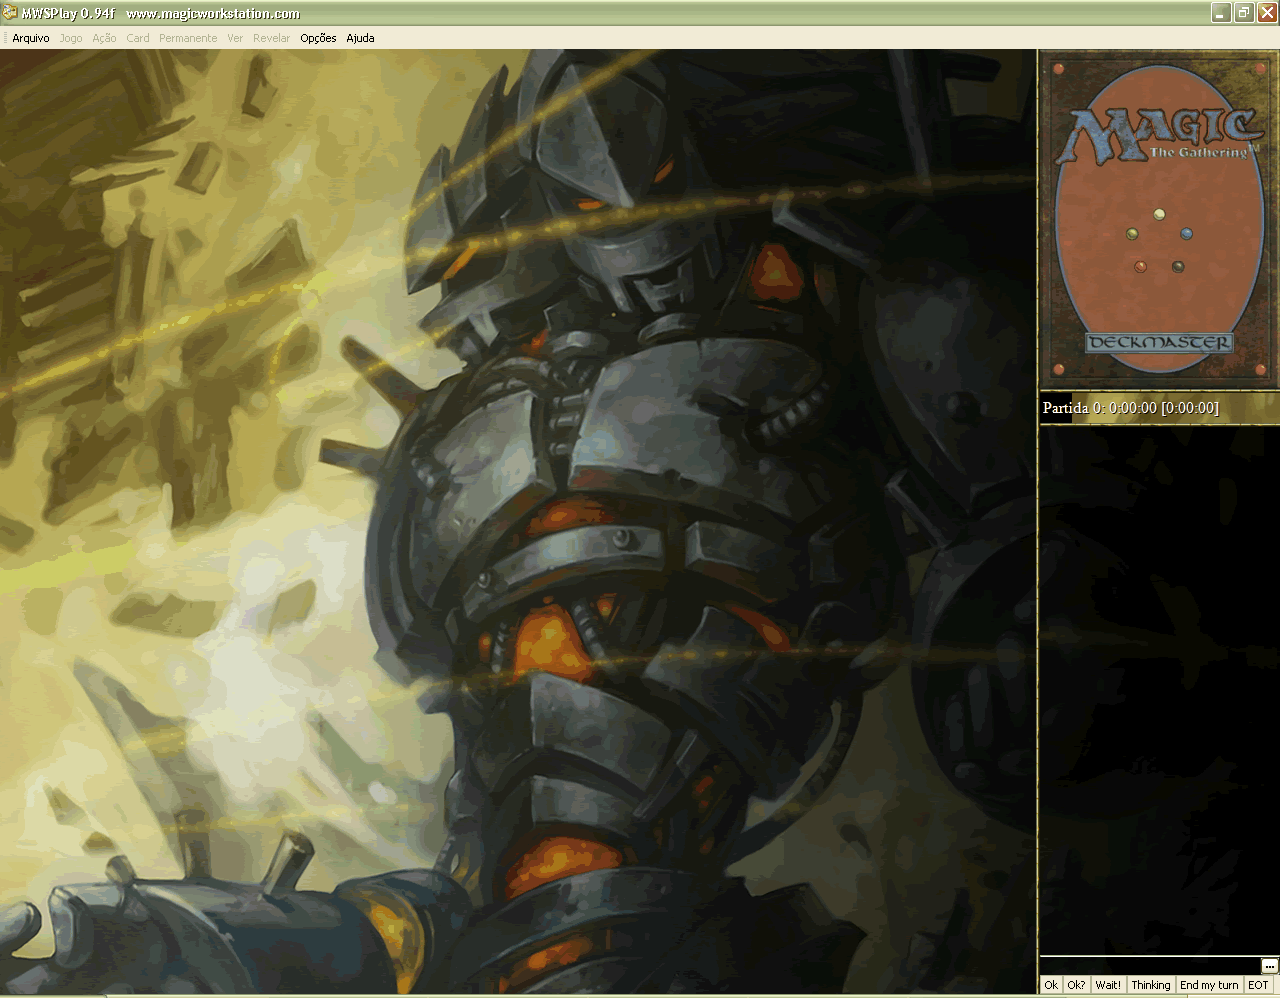1280x998 pixels.
Task: Send the Wait! quick message
Action: [x=1108, y=985]
